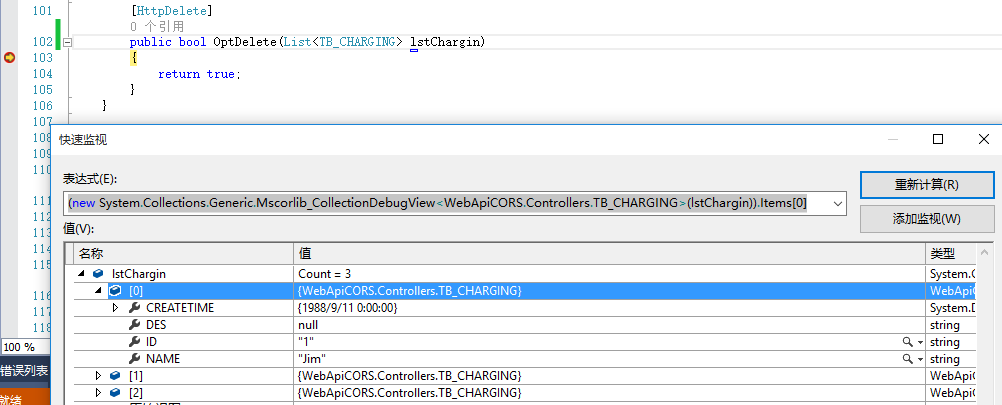The image size is (1002, 405).
Task: Expand the [2] item node
Action: (98, 392)
